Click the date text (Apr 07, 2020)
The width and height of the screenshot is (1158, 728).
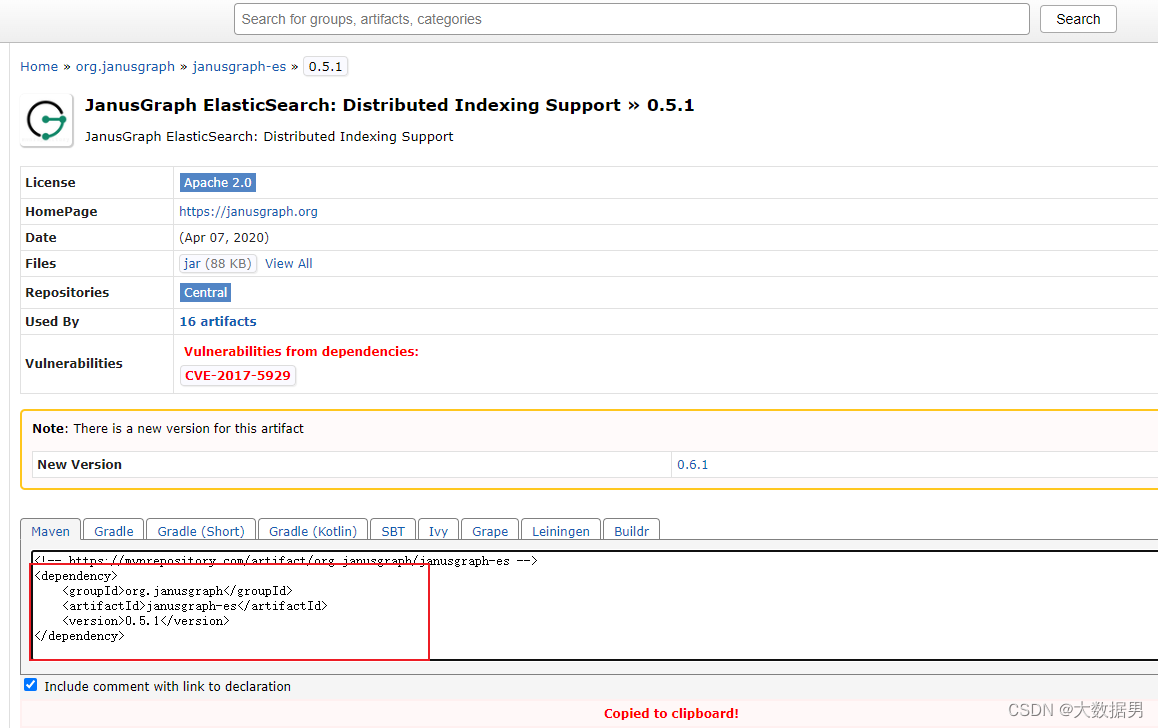[224, 238]
